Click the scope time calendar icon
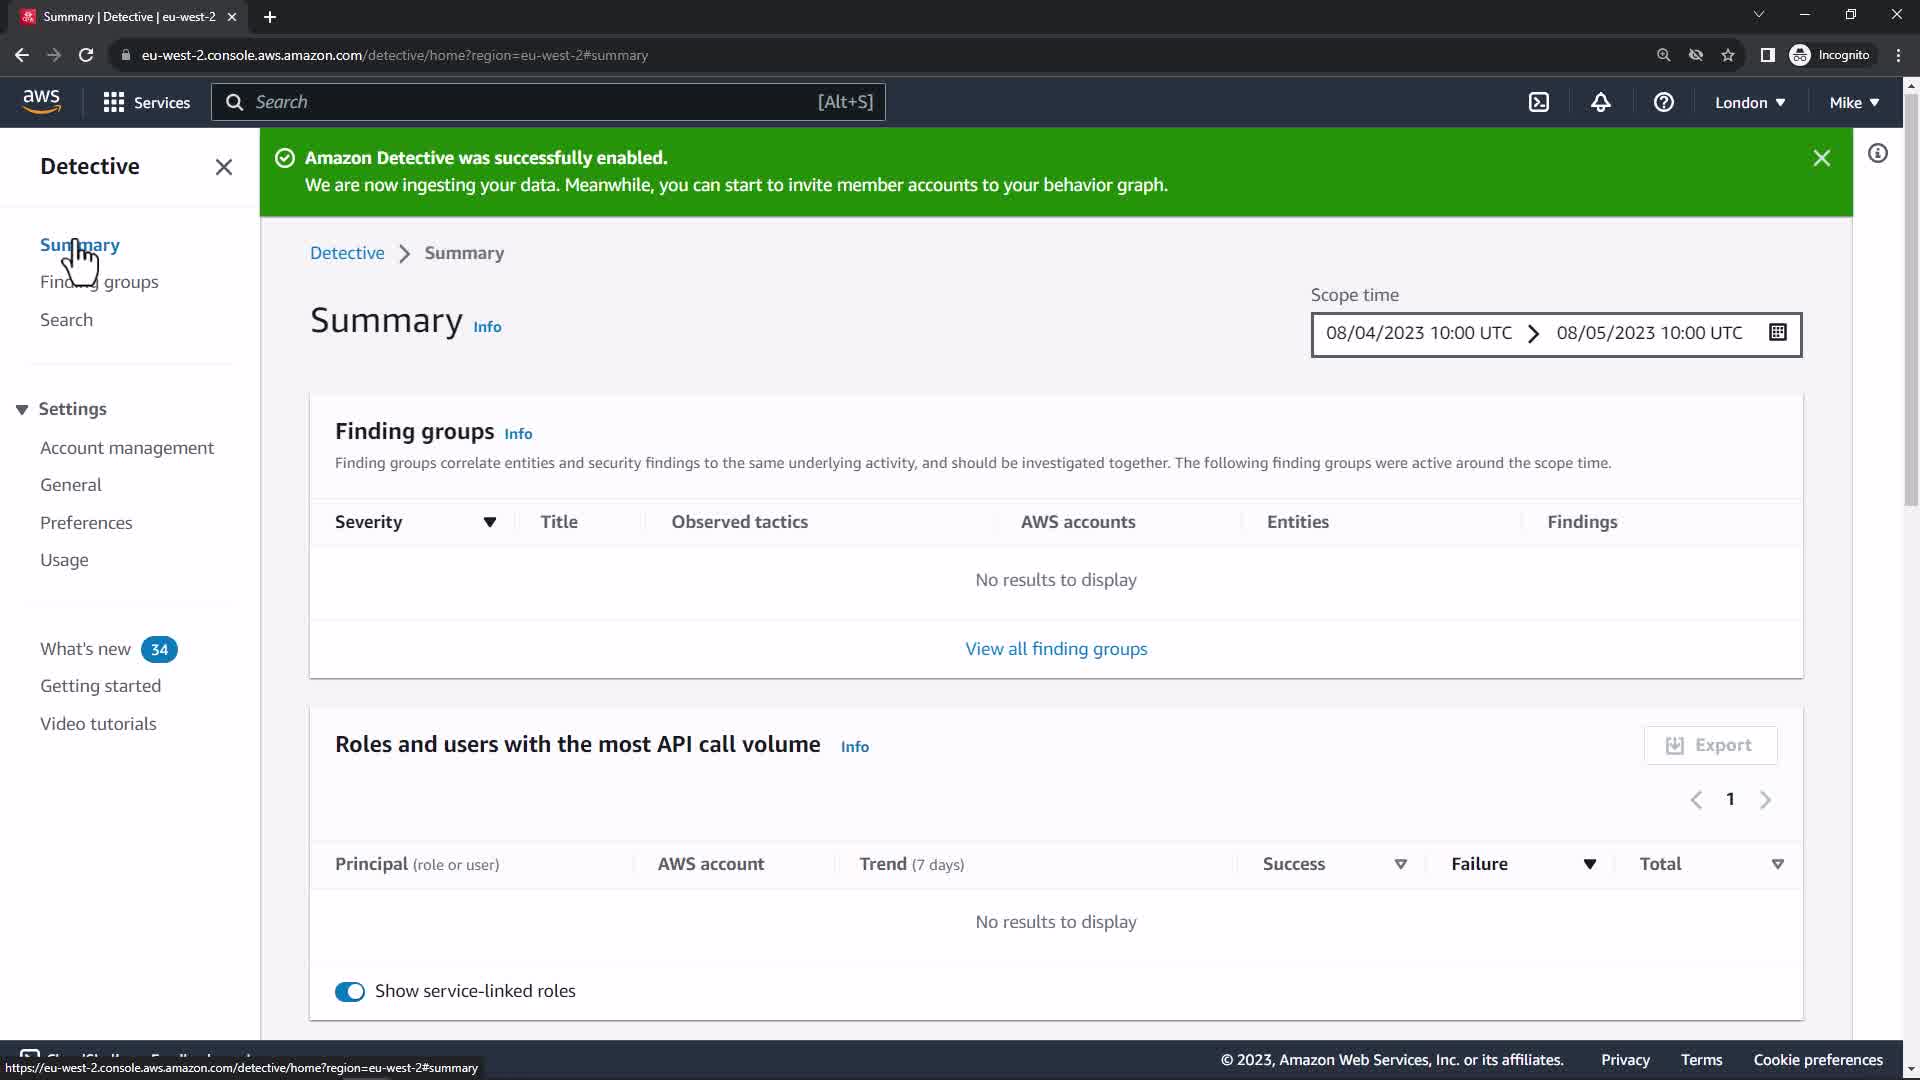1920x1080 pixels. coord(1778,333)
